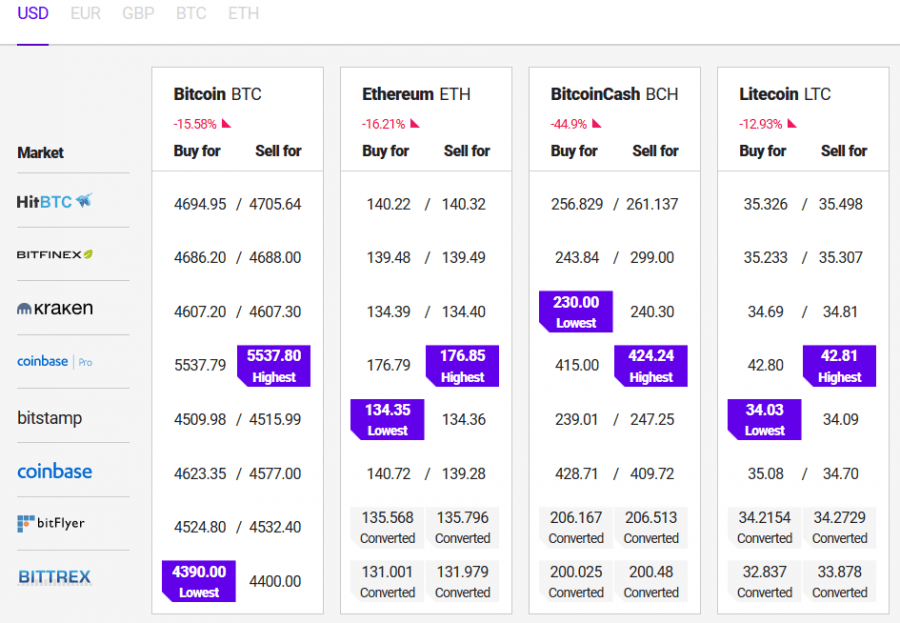Open the BitcoinCash BCH column heading
This screenshot has width=900, height=623.
click(614, 94)
